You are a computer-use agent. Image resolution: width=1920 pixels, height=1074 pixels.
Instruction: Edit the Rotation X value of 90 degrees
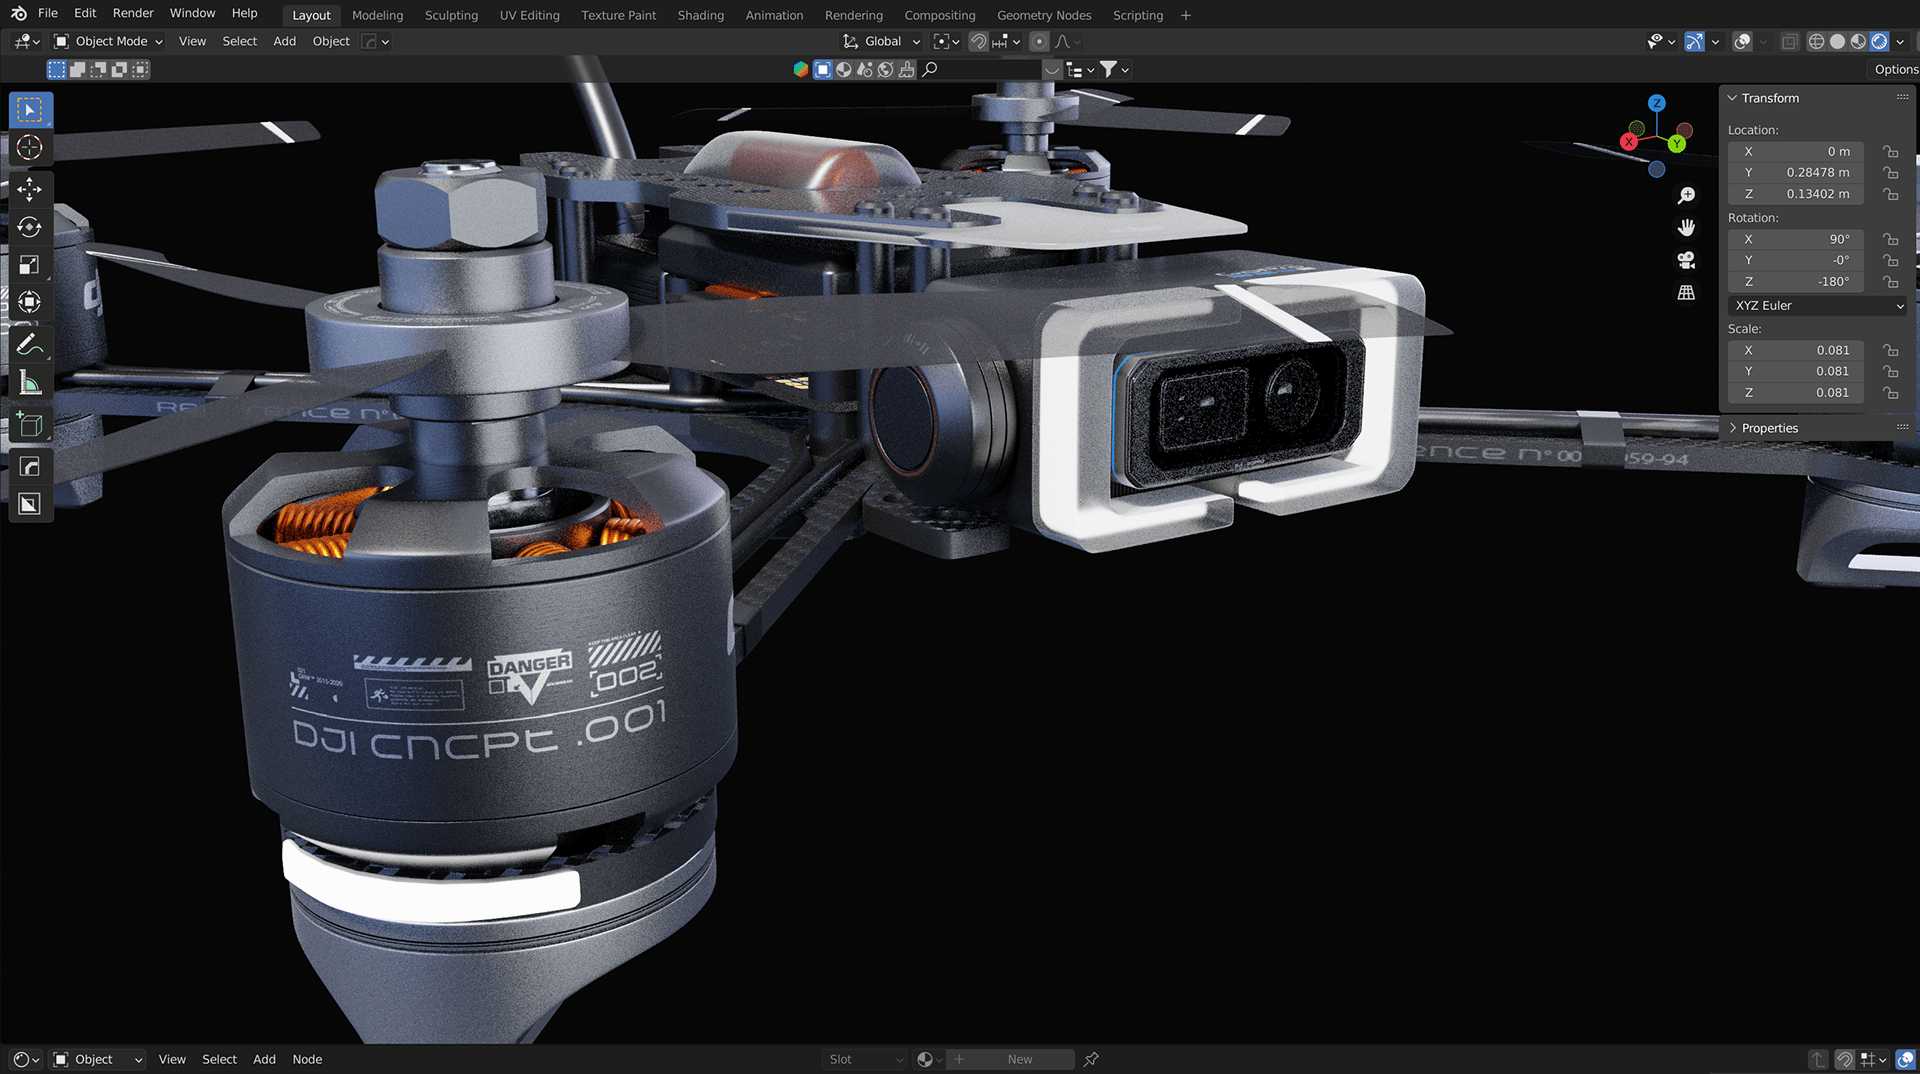(x=1796, y=239)
